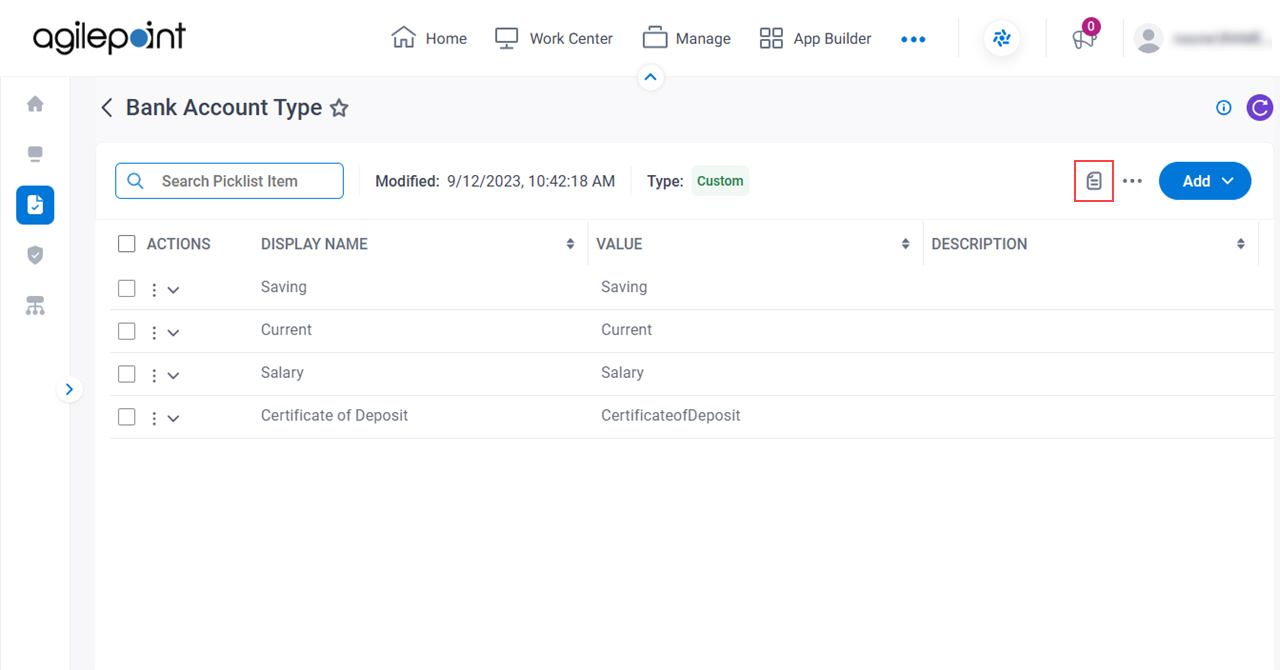Sort by Value column
The width and height of the screenshot is (1280, 670).
(x=905, y=244)
